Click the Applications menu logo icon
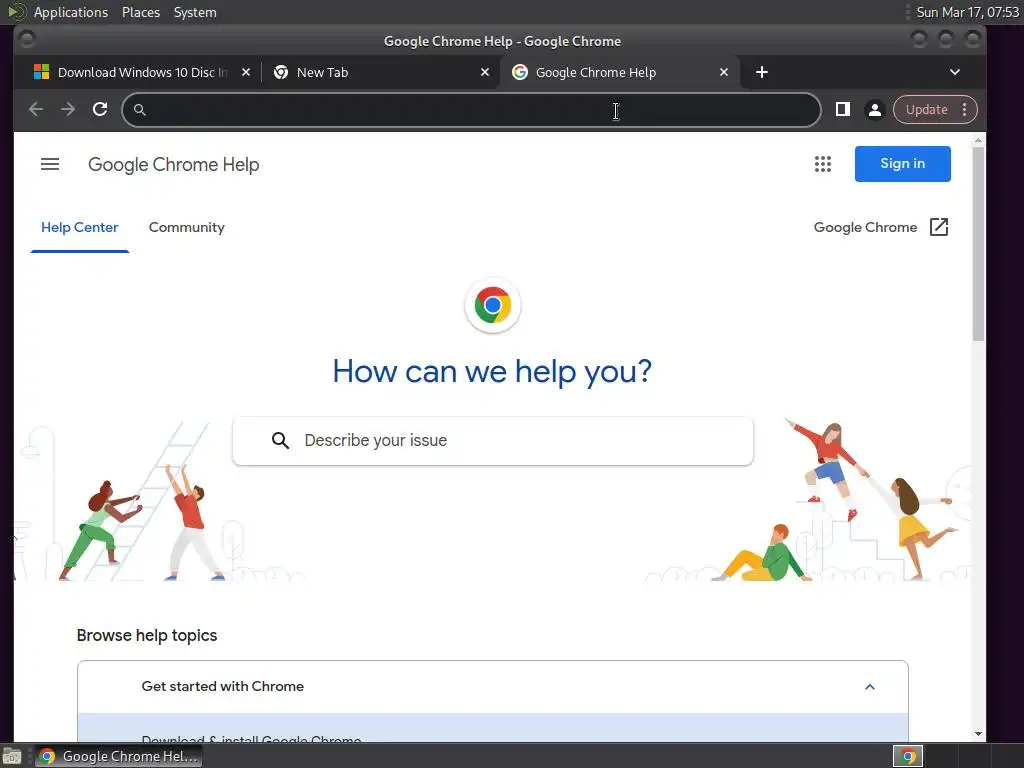This screenshot has height=768, width=1024. point(16,12)
